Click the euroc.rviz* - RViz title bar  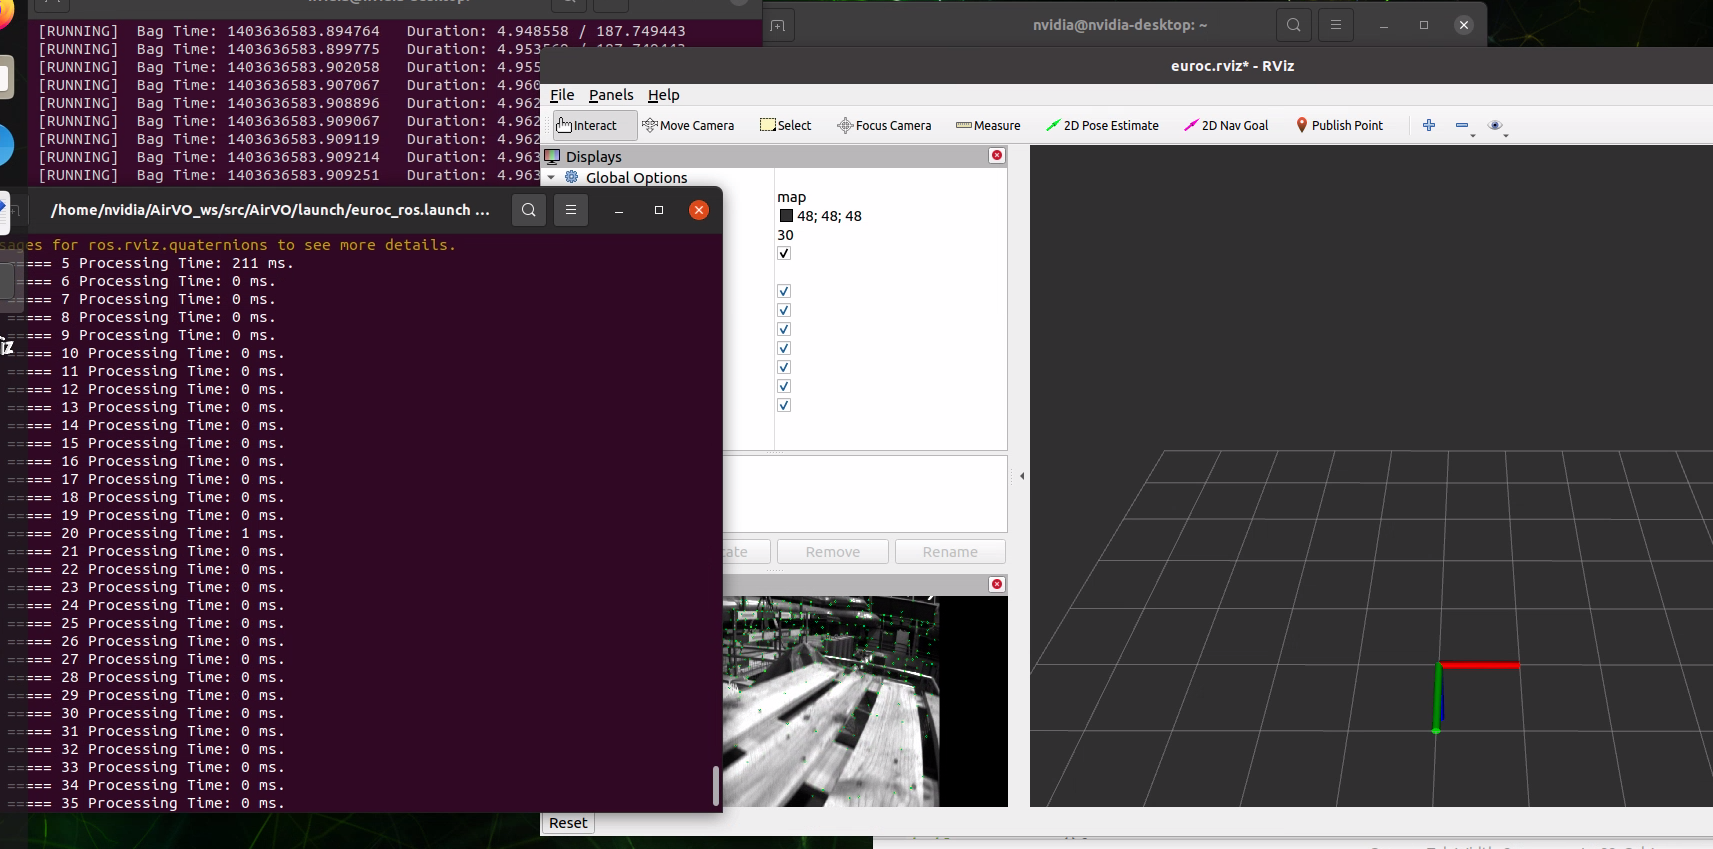click(1232, 66)
